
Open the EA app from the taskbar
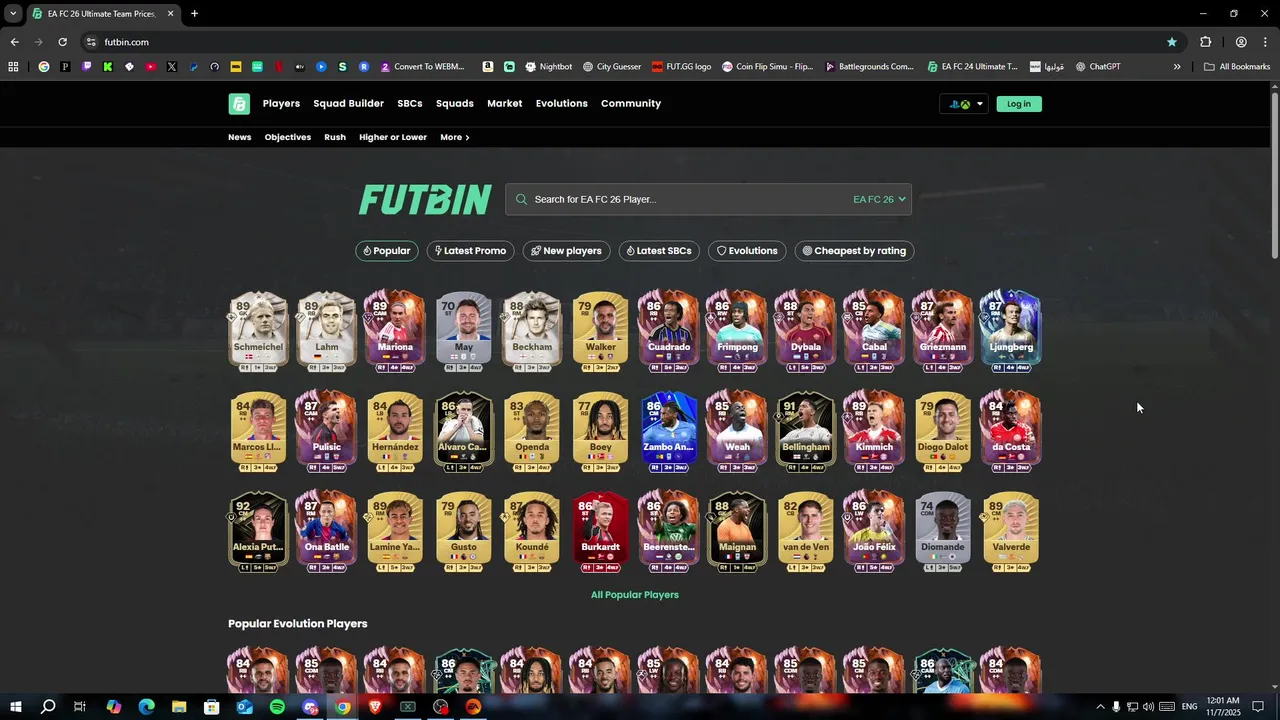(473, 707)
